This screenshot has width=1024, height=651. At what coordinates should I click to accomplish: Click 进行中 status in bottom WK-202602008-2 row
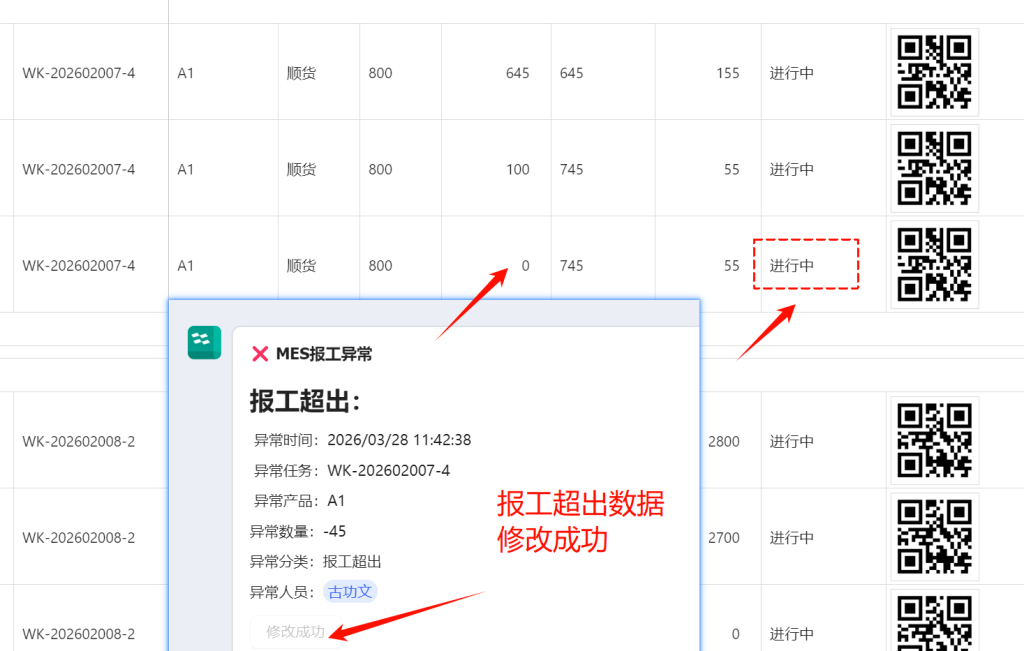[792, 634]
